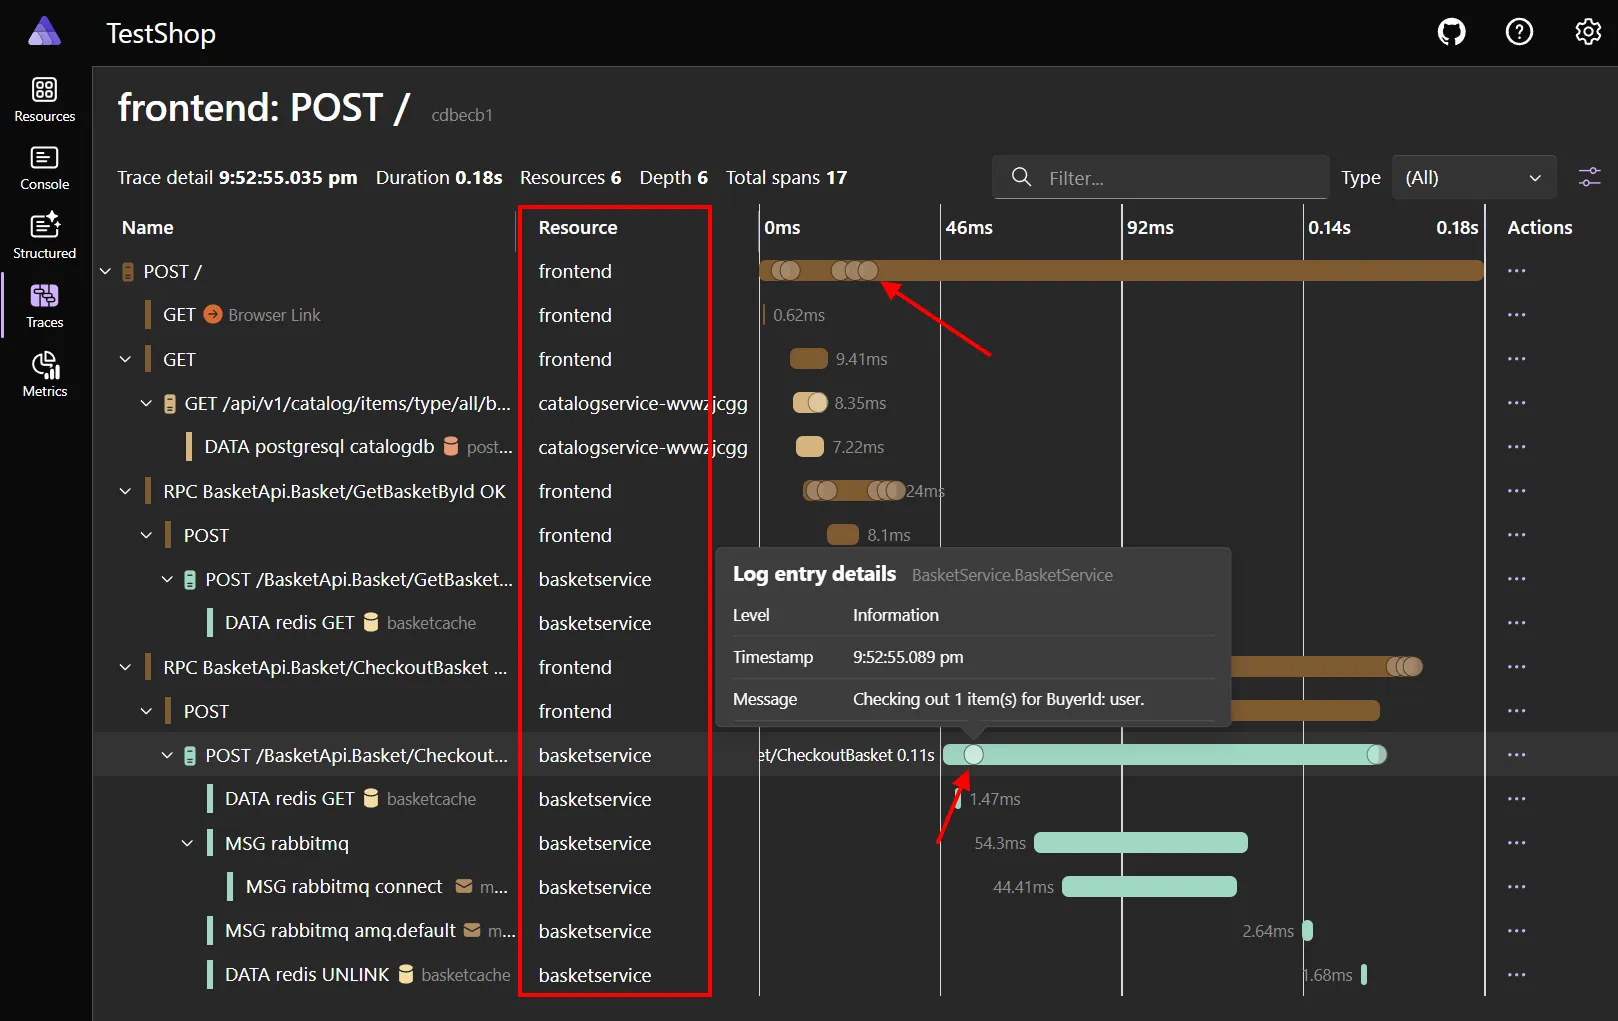Viewport: 1618px width, 1021px height.
Task: Select the 54.3ms basketservice span bar
Action: 1139,843
